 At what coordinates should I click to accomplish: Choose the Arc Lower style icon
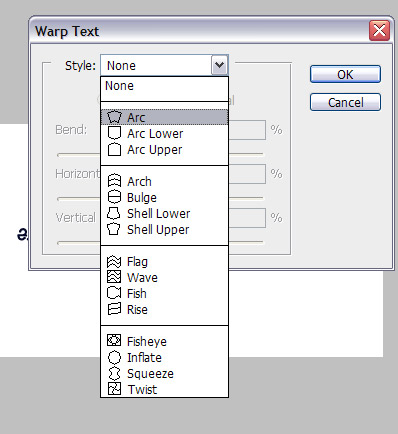(x=114, y=133)
